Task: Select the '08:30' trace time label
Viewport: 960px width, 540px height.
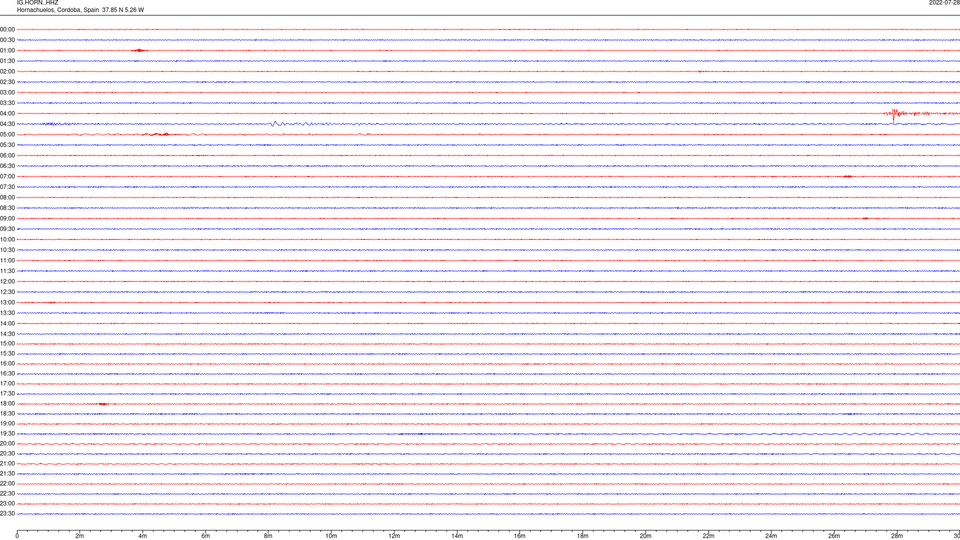Action: click(7, 208)
